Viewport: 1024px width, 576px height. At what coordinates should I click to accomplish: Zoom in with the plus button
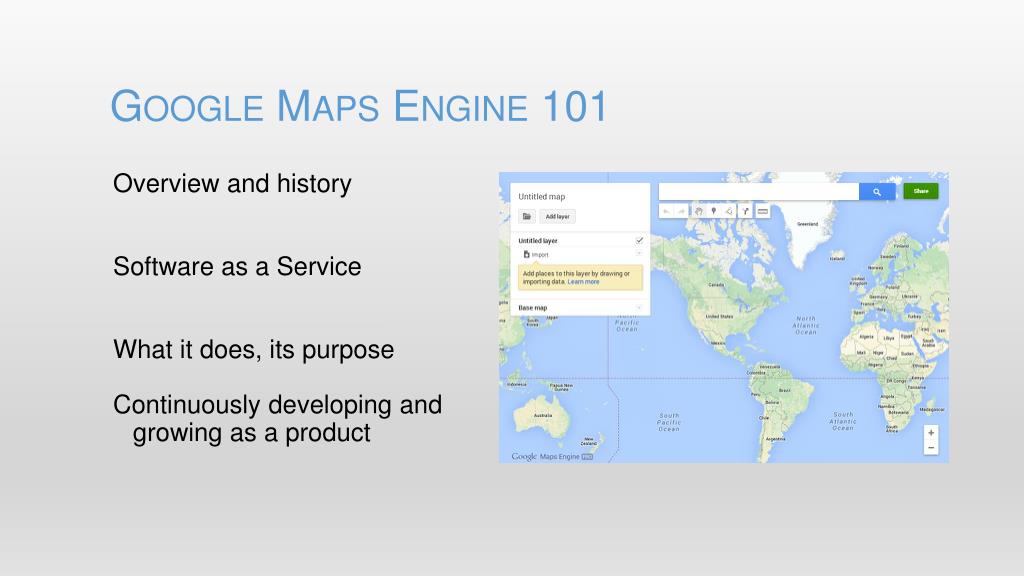click(931, 432)
